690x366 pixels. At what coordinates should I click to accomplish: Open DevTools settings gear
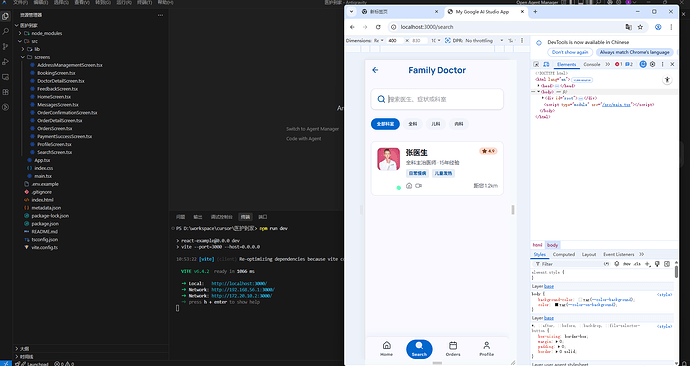point(653,64)
